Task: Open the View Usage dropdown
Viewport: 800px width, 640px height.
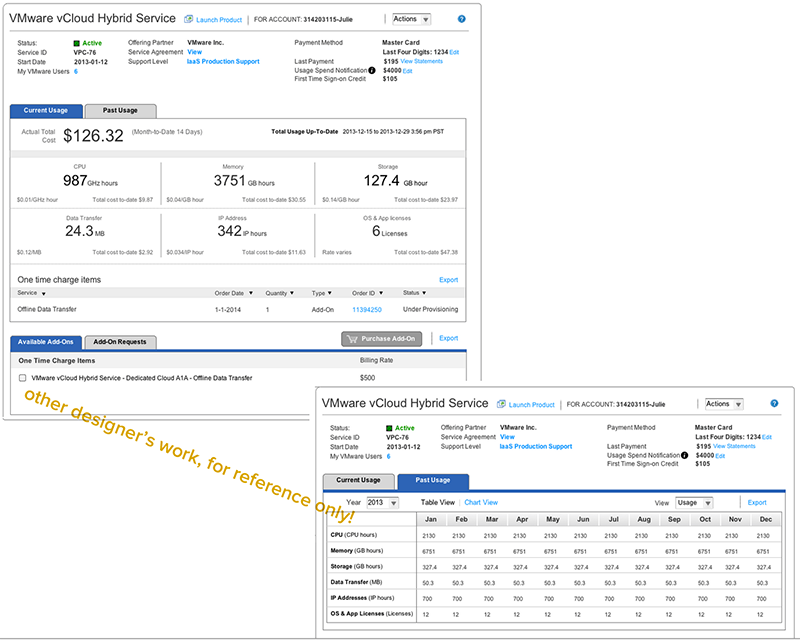Action: (x=693, y=502)
